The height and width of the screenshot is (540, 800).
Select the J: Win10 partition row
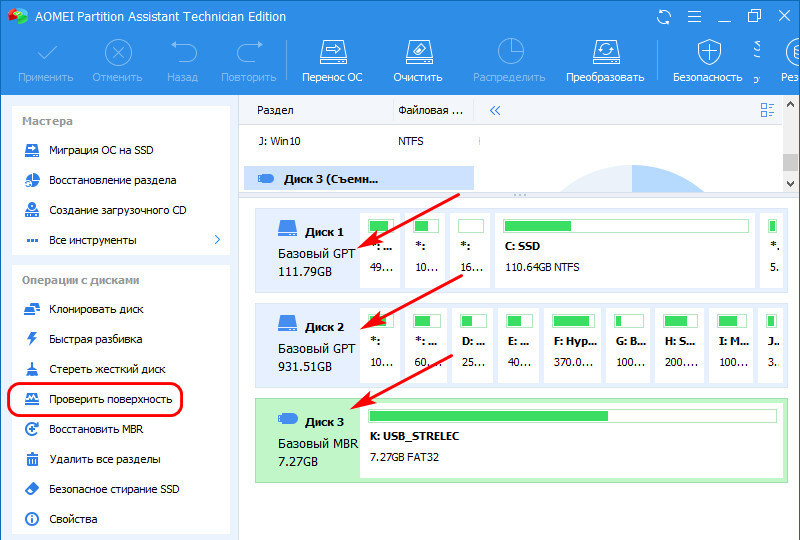click(x=358, y=141)
